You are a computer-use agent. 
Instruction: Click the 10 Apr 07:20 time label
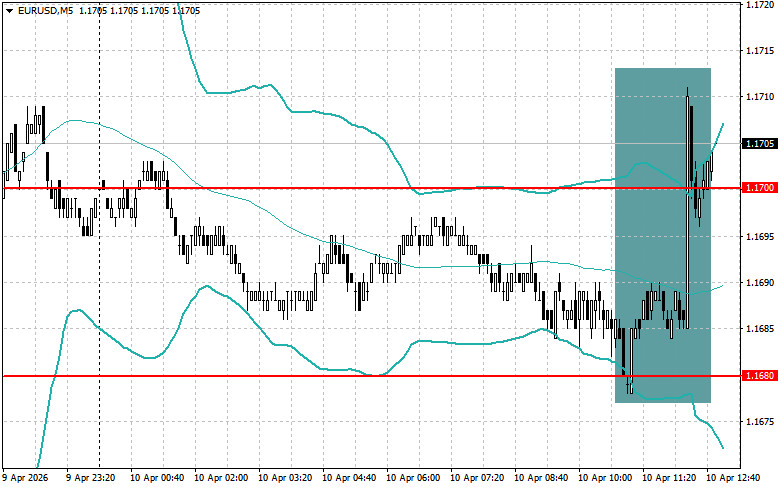pyautogui.click(x=477, y=478)
